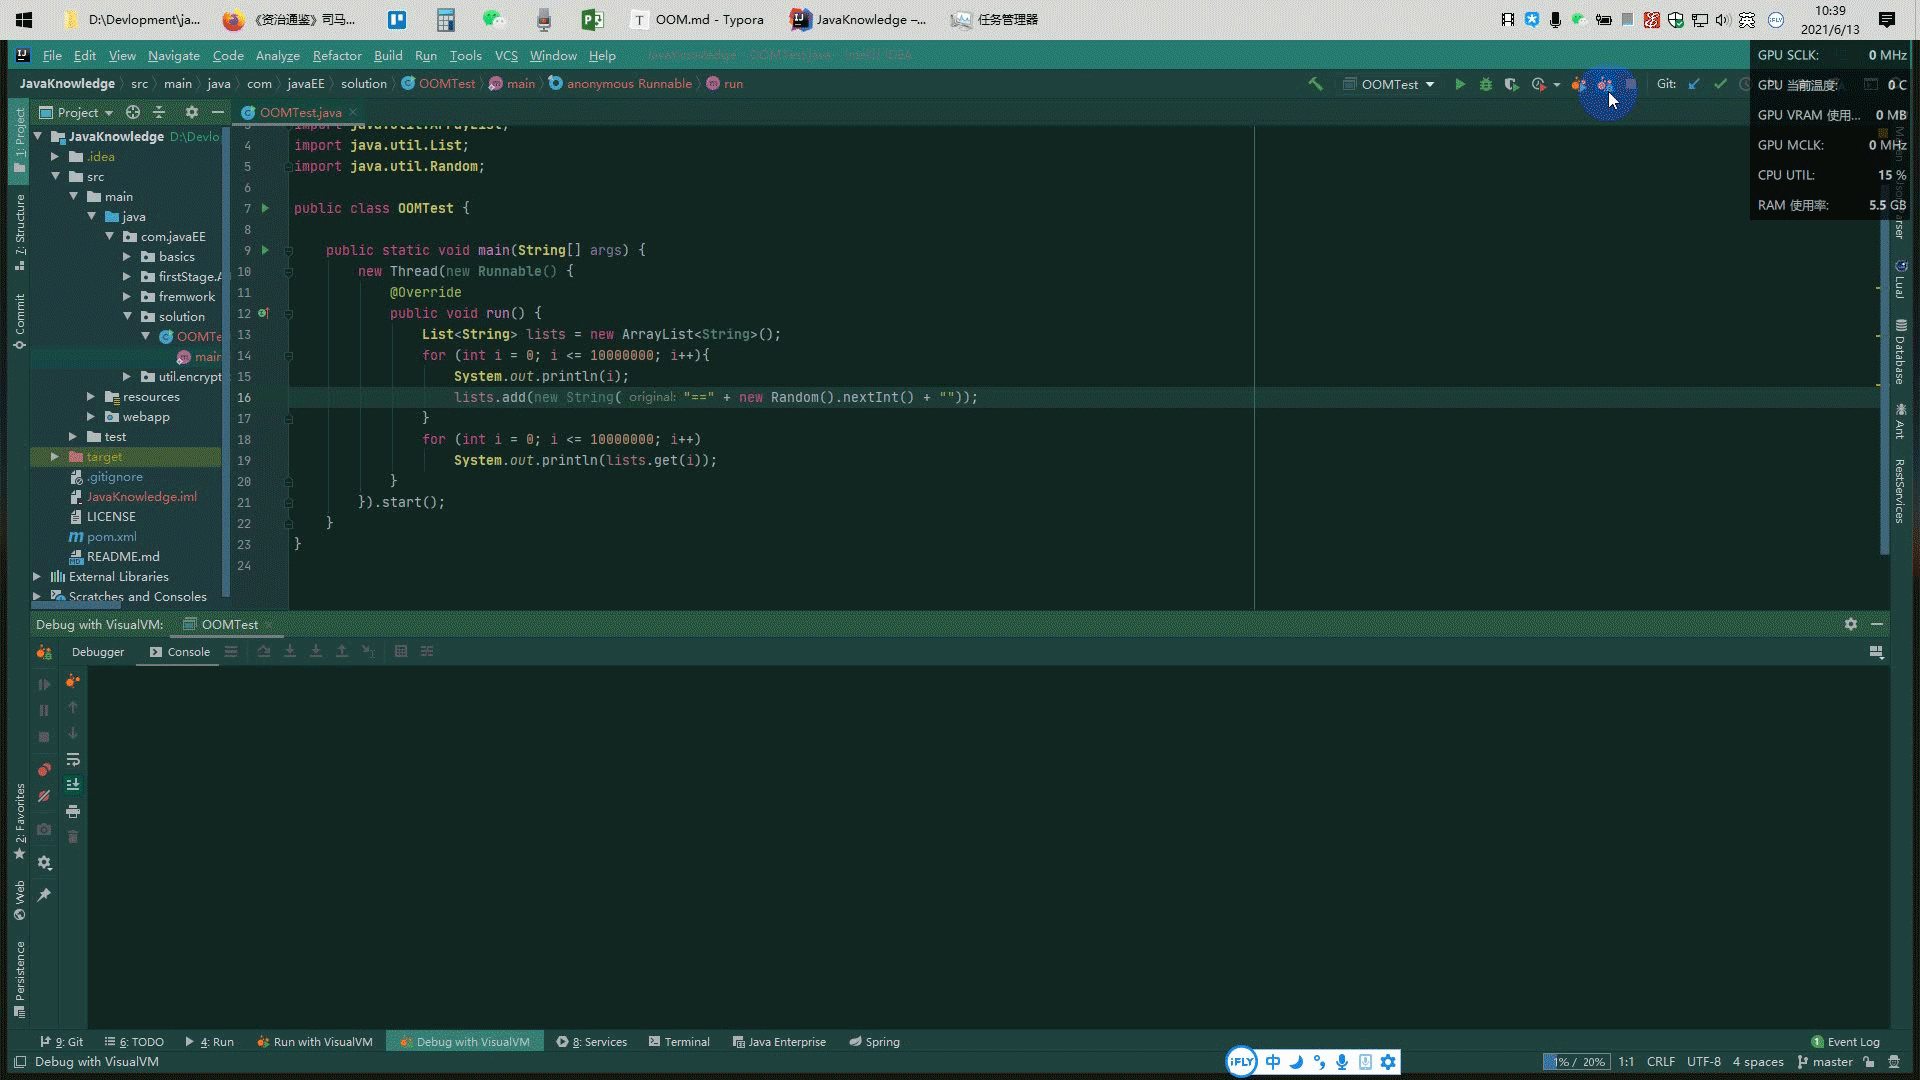
Task: Toggle soft-wrap in console panel
Action: tap(73, 760)
